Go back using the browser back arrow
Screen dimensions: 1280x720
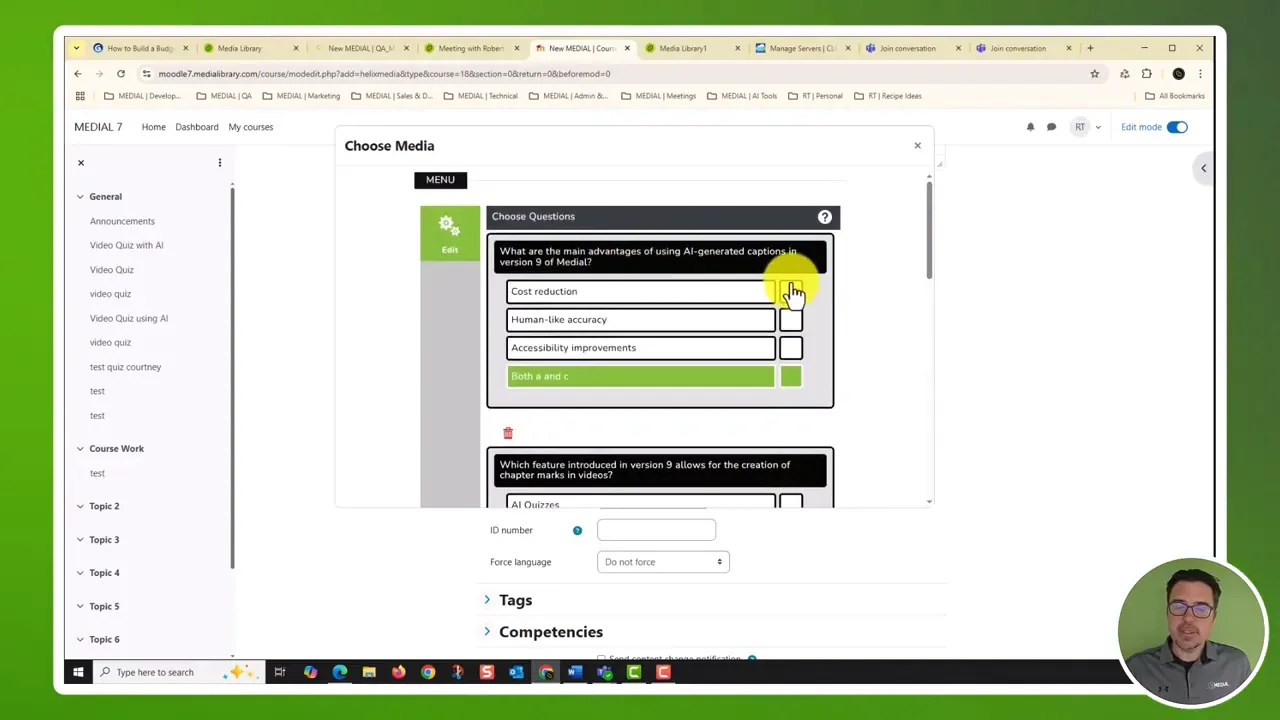click(78, 74)
